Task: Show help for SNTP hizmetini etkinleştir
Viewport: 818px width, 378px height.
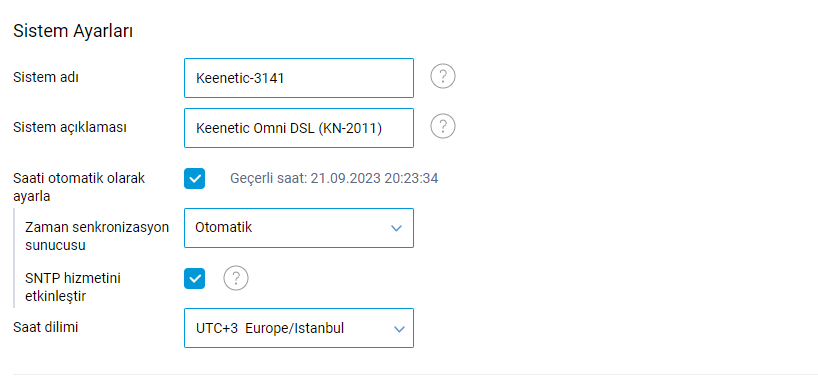Action: coord(236,278)
